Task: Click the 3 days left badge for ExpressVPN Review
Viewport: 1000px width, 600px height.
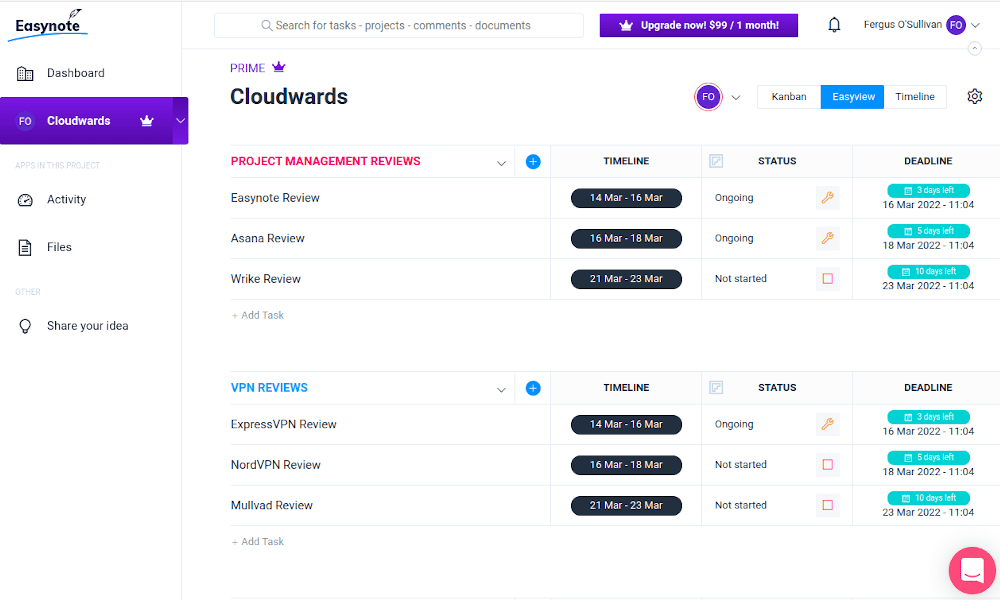Action: point(929,416)
